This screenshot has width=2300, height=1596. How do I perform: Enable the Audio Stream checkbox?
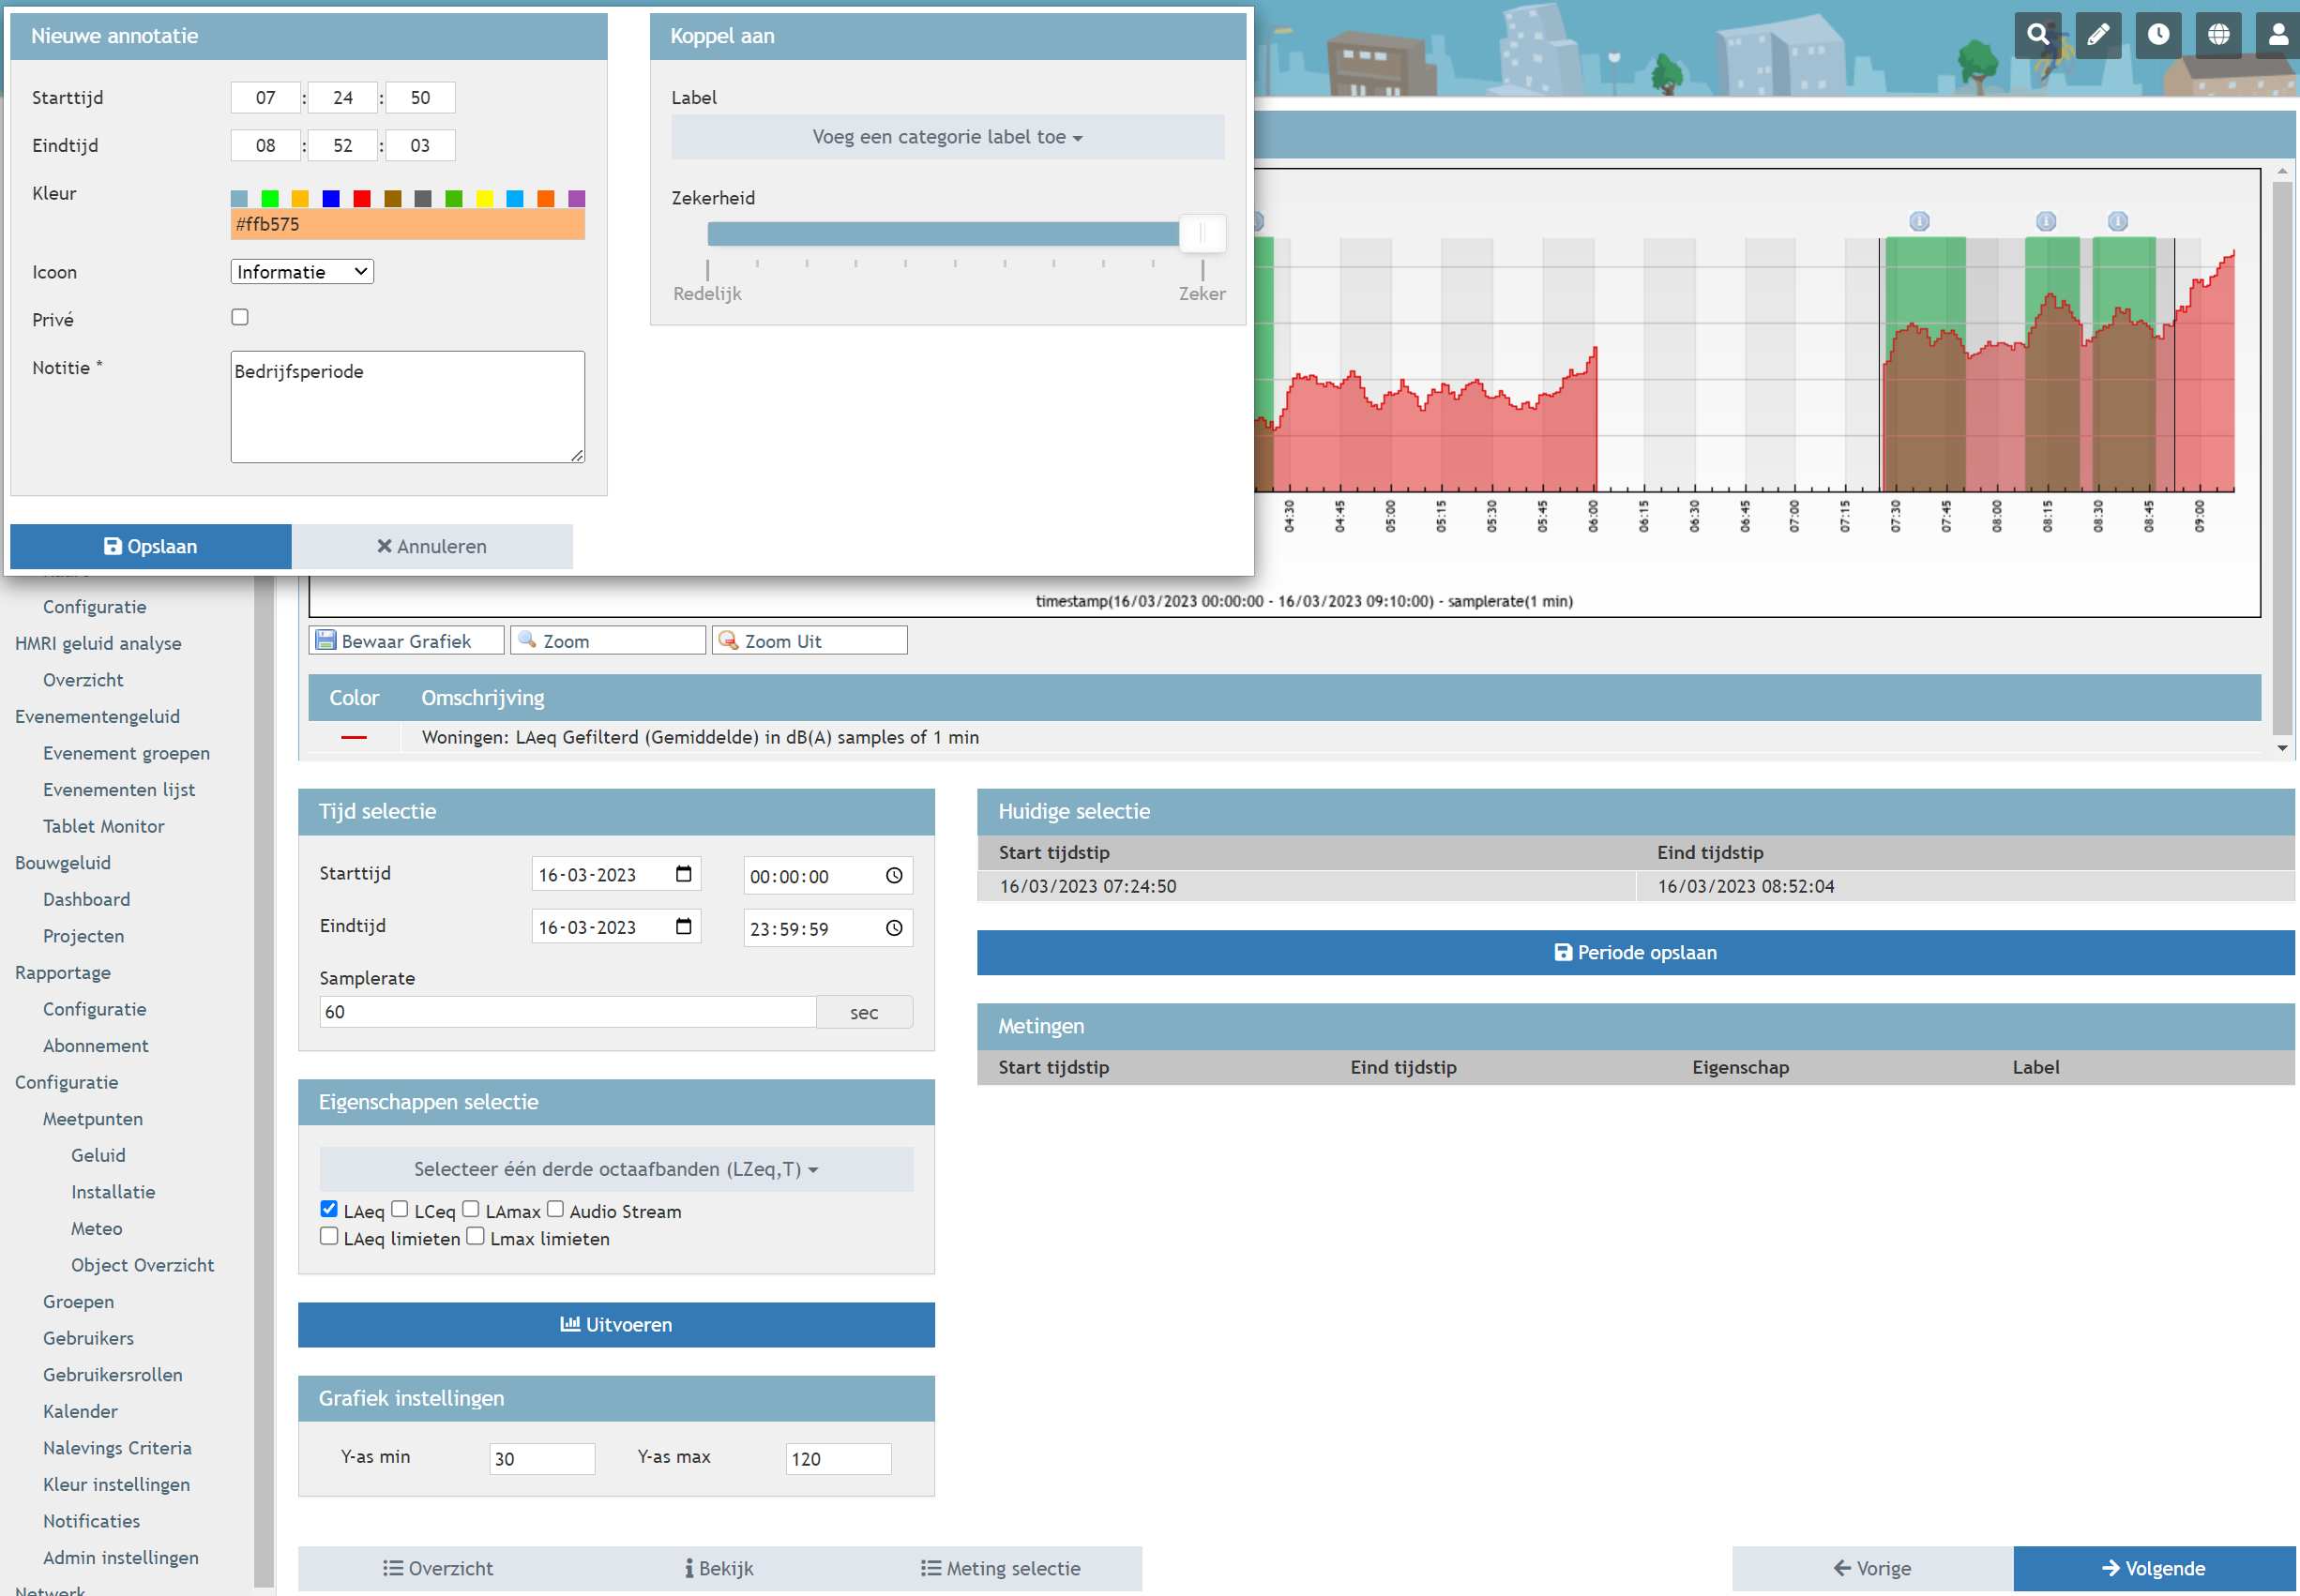(x=555, y=1209)
